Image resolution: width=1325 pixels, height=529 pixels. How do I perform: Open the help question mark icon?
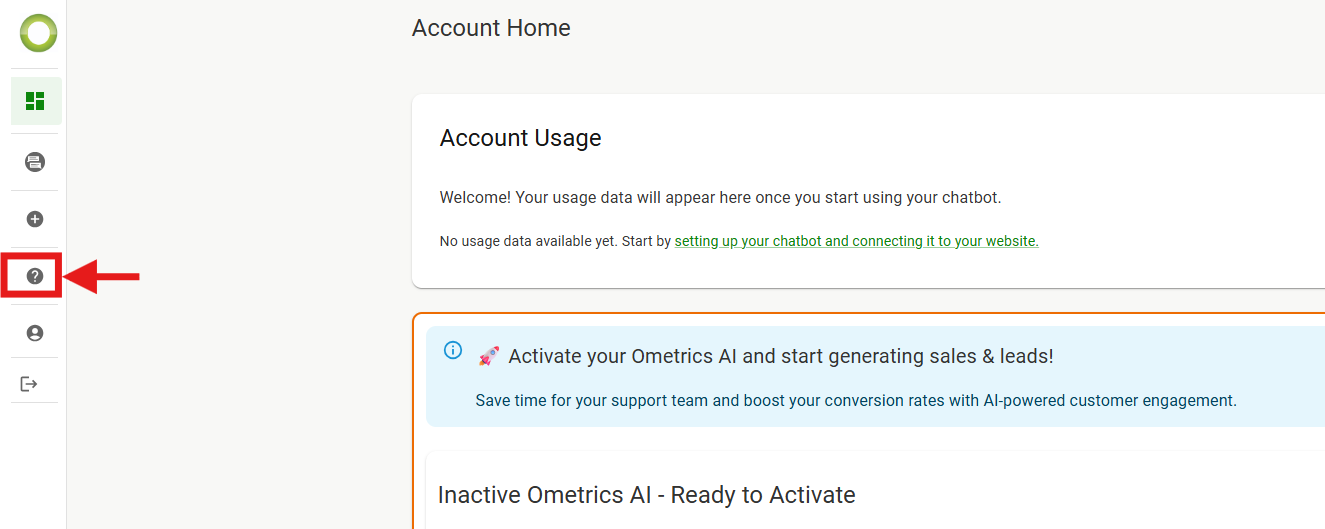click(35, 276)
